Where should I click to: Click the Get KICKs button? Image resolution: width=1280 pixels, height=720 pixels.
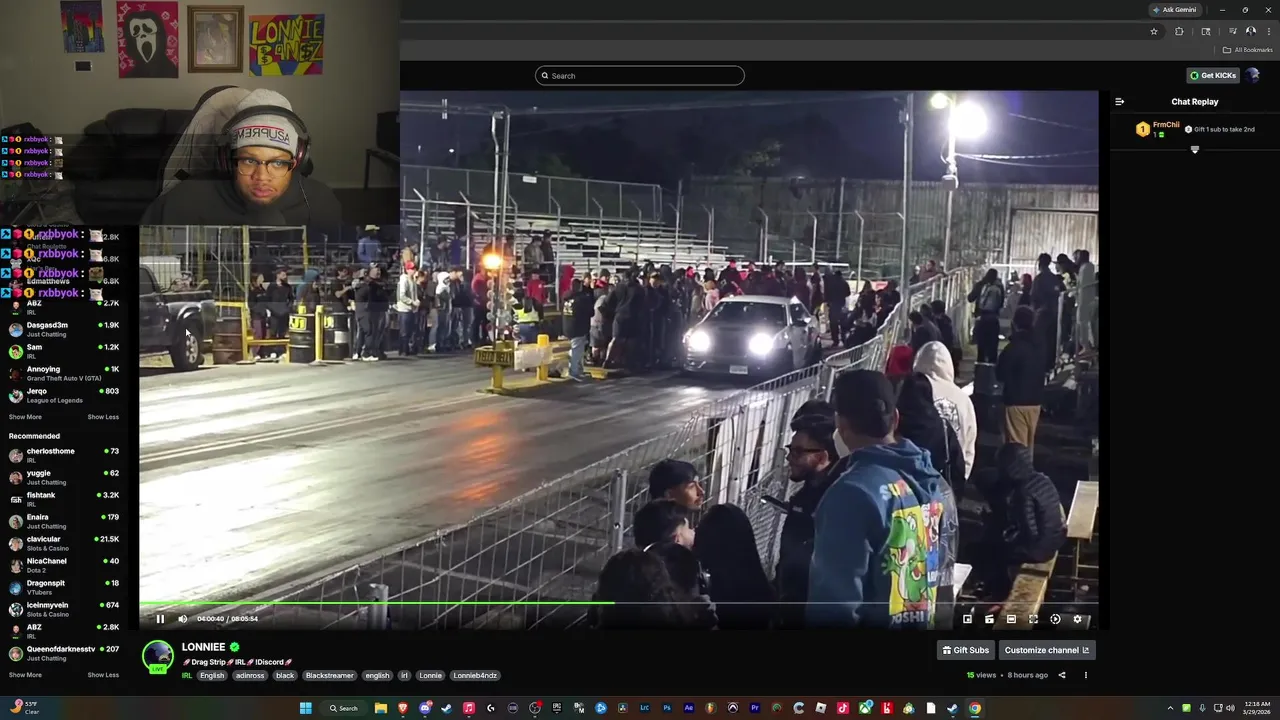(x=1212, y=75)
